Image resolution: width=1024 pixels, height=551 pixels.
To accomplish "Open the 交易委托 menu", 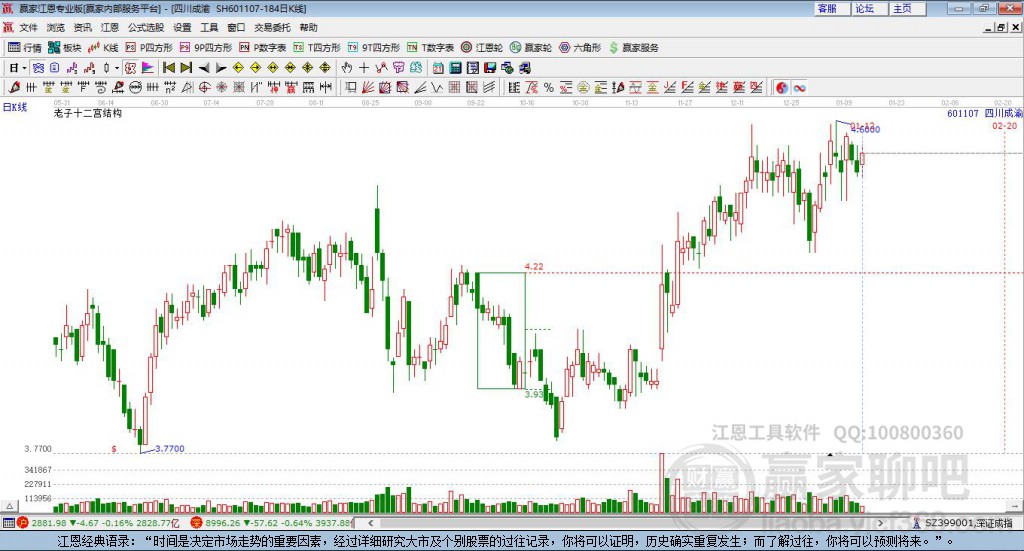I will [272, 27].
